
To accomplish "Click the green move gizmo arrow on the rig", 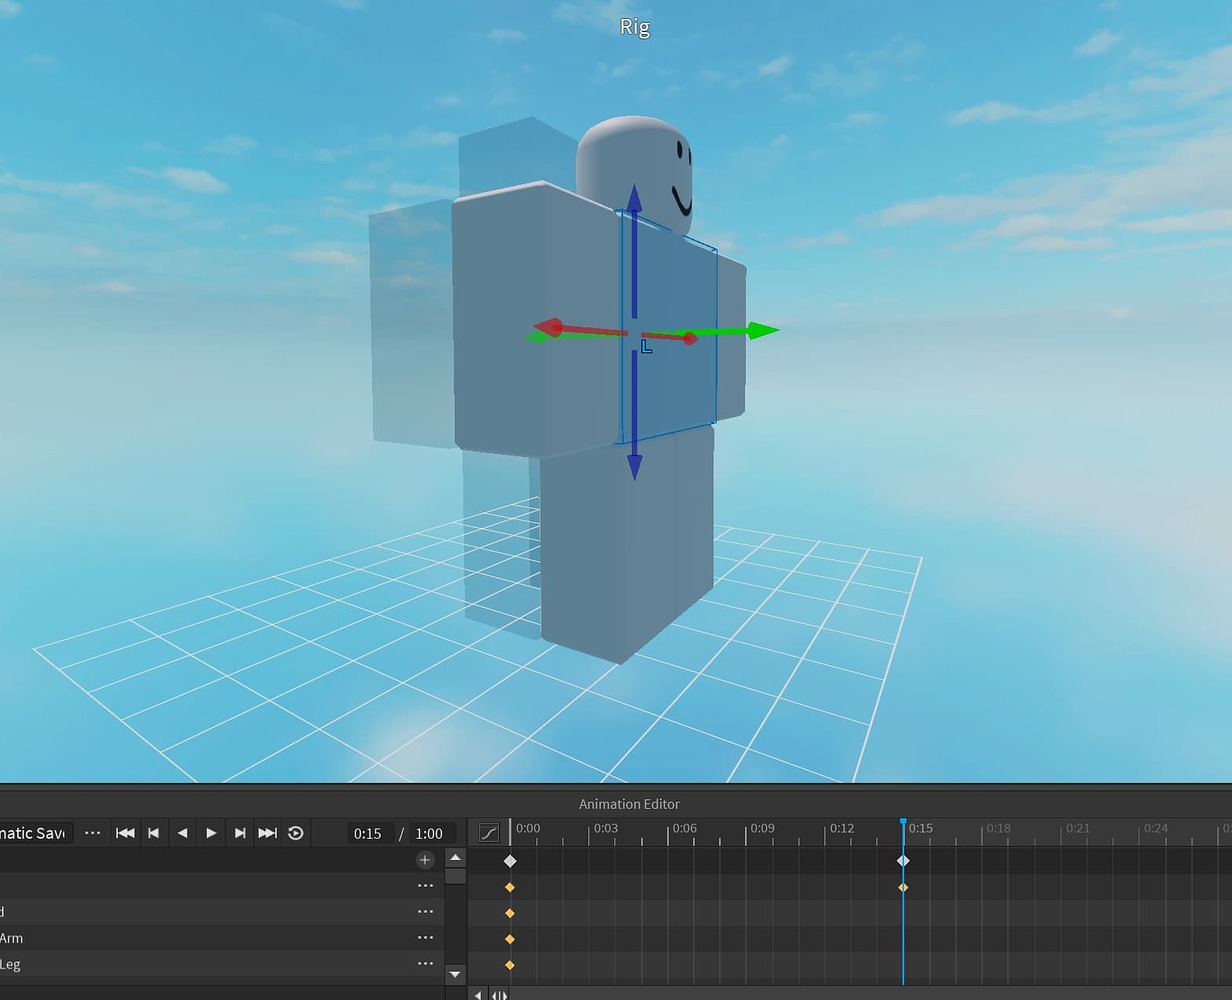I will point(760,330).
